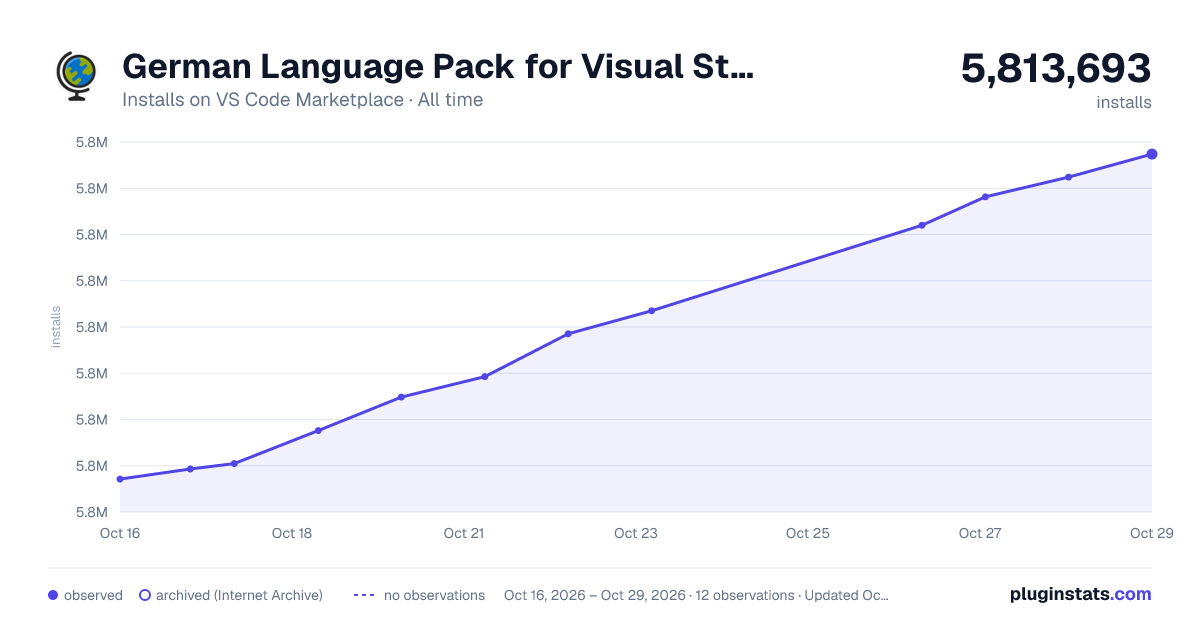Click the 'Installs on VS Code Marketplace · All time' subtitle
The width and height of the screenshot is (1200, 630).
coord(302,100)
